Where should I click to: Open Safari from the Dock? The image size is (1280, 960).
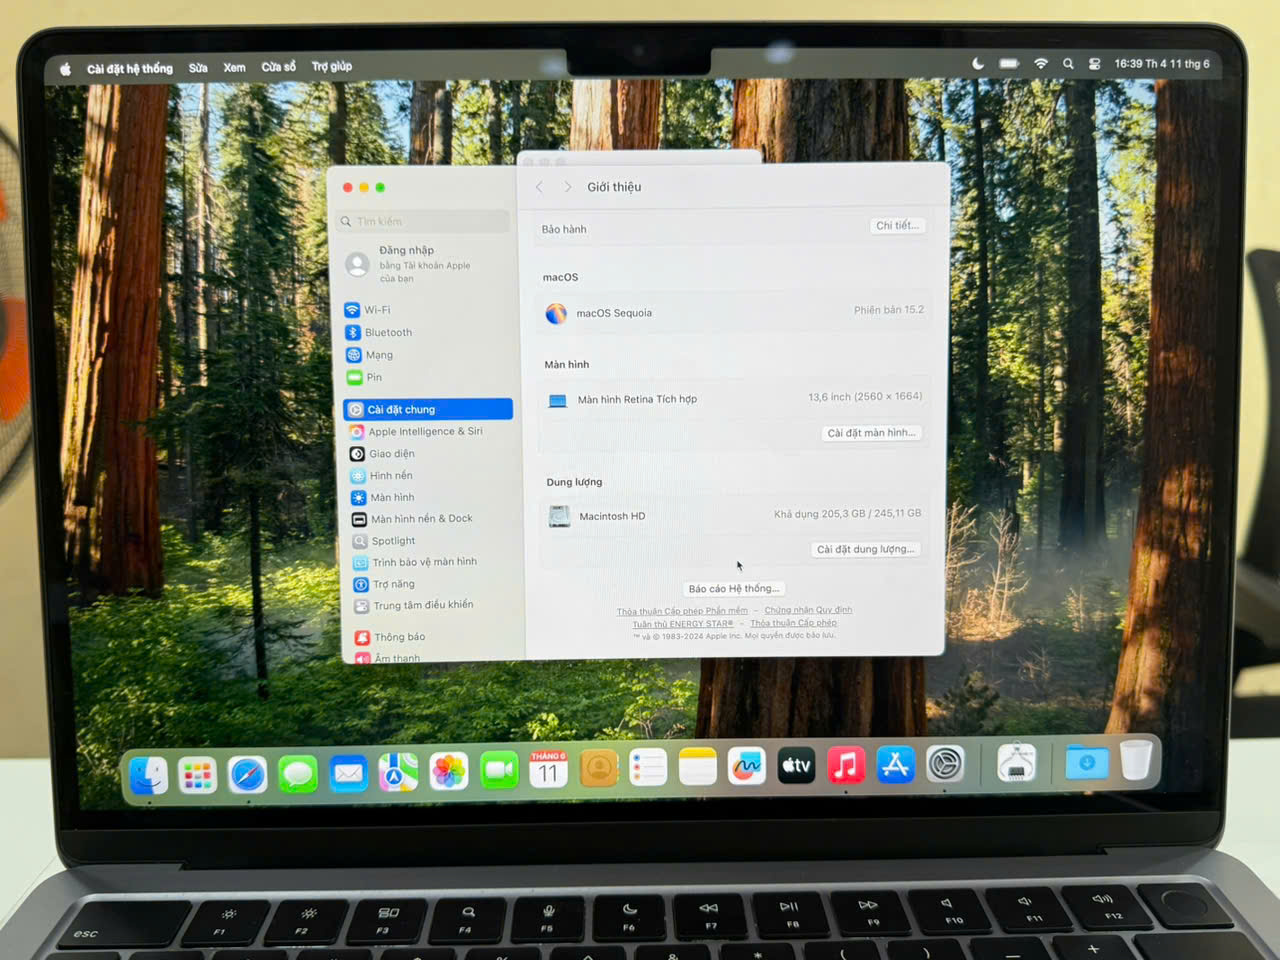248,774
